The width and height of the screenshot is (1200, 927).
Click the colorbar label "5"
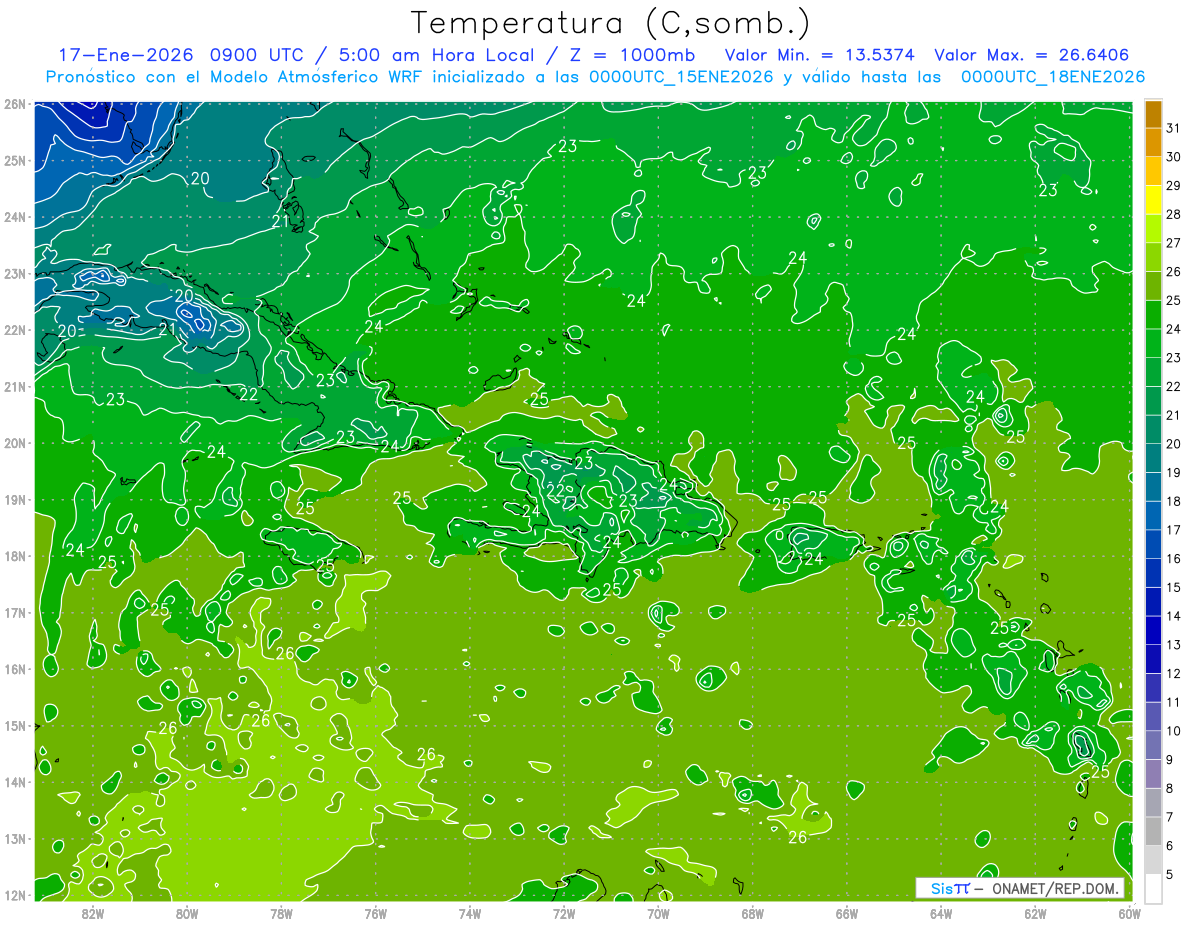(x=1170, y=875)
